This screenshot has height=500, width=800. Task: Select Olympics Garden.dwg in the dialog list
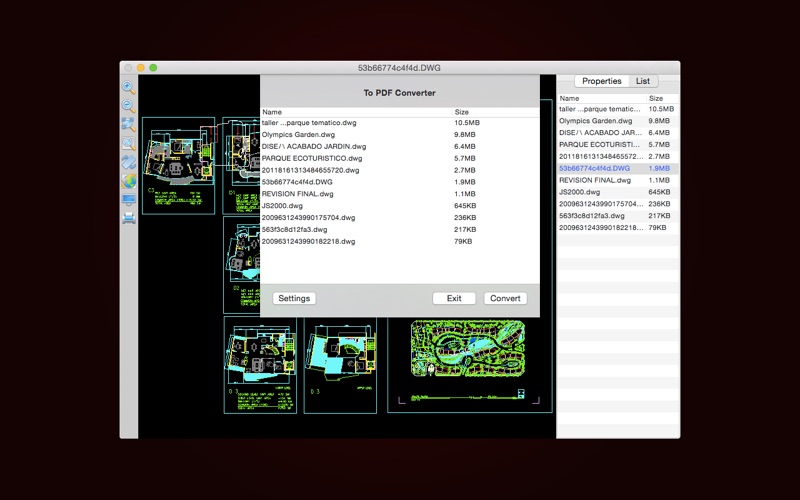(x=400, y=135)
